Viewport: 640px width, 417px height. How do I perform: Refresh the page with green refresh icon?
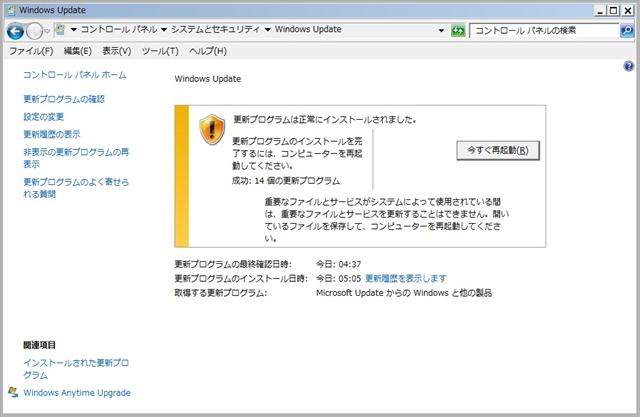pyautogui.click(x=458, y=31)
